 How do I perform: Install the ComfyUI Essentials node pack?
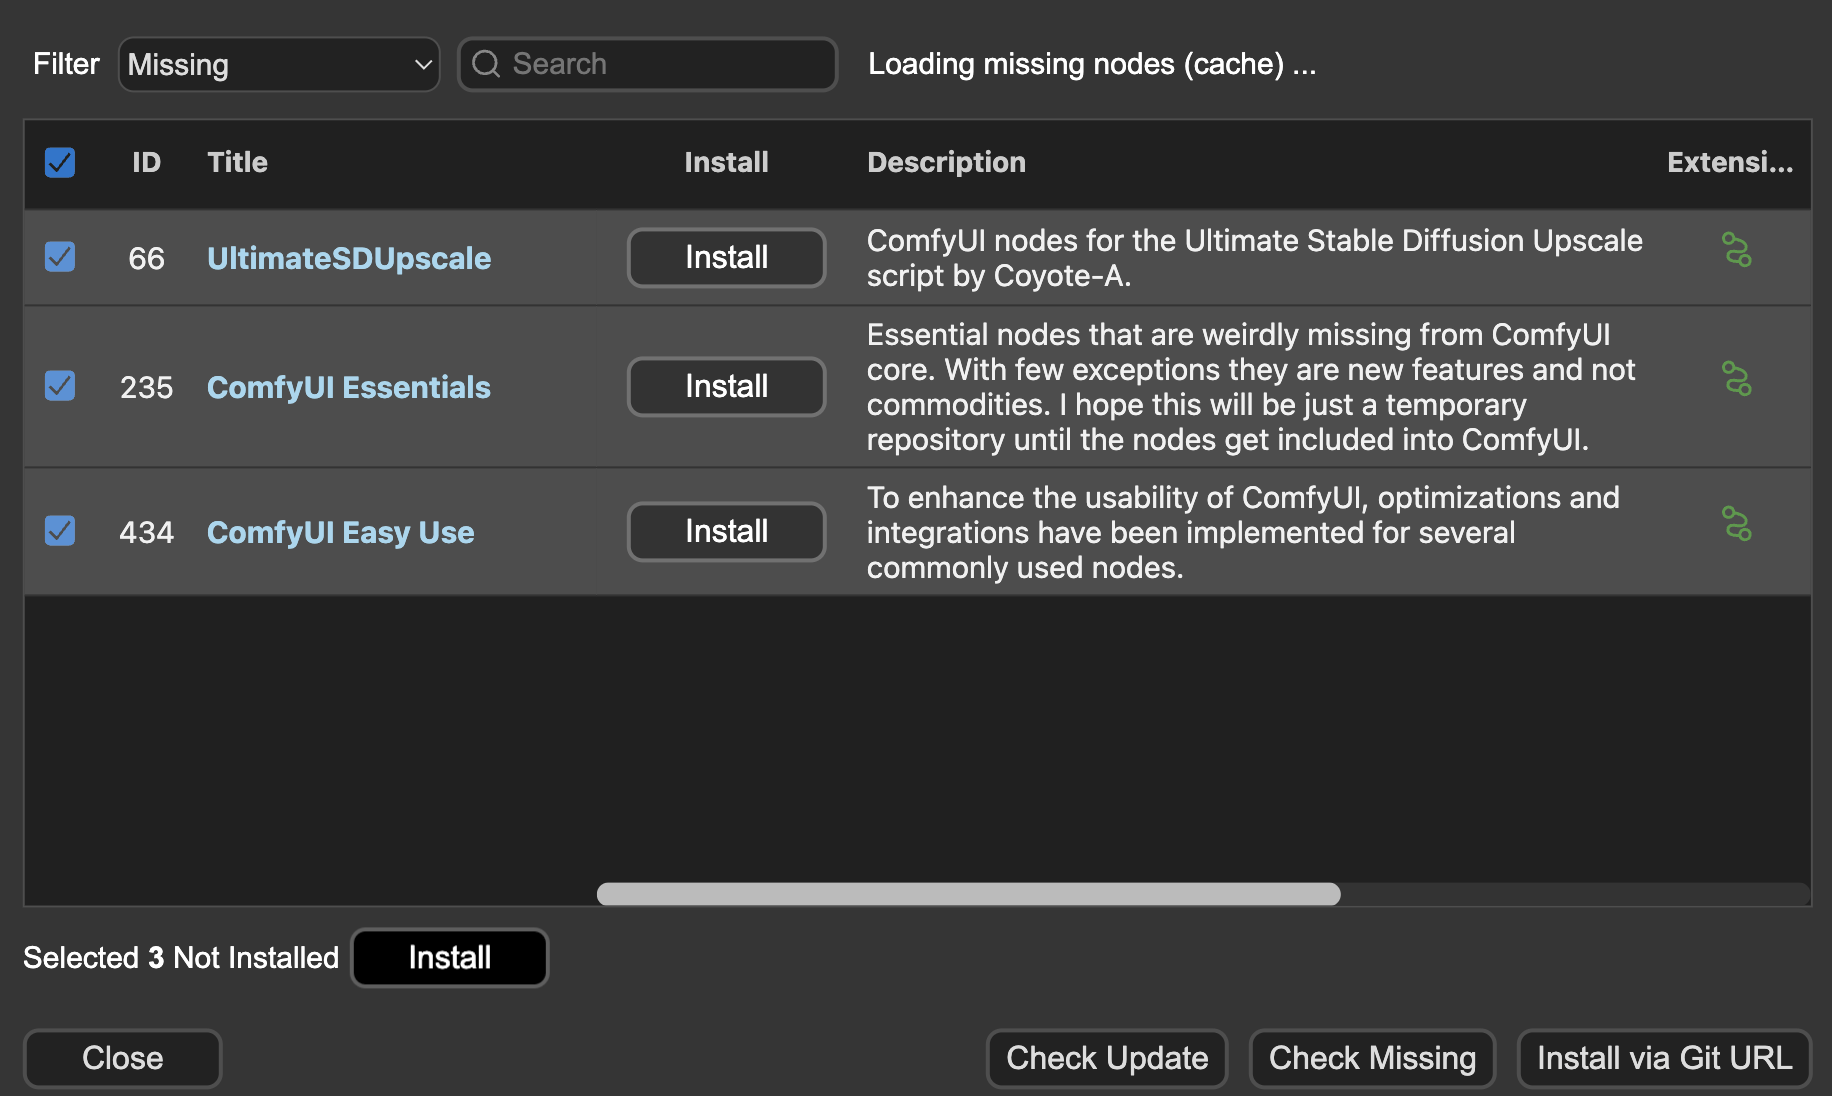point(726,387)
